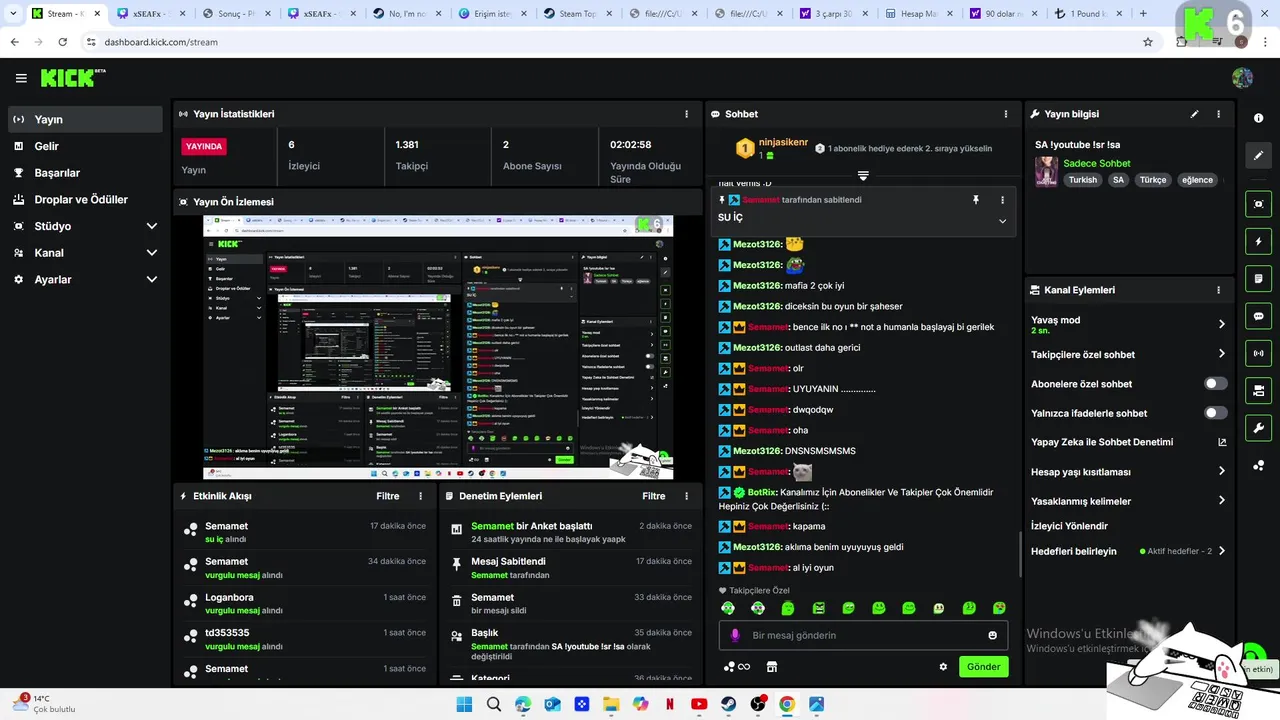Open Etkinlik Akışı three-dot menu
This screenshot has width=1280, height=720.
(420, 496)
